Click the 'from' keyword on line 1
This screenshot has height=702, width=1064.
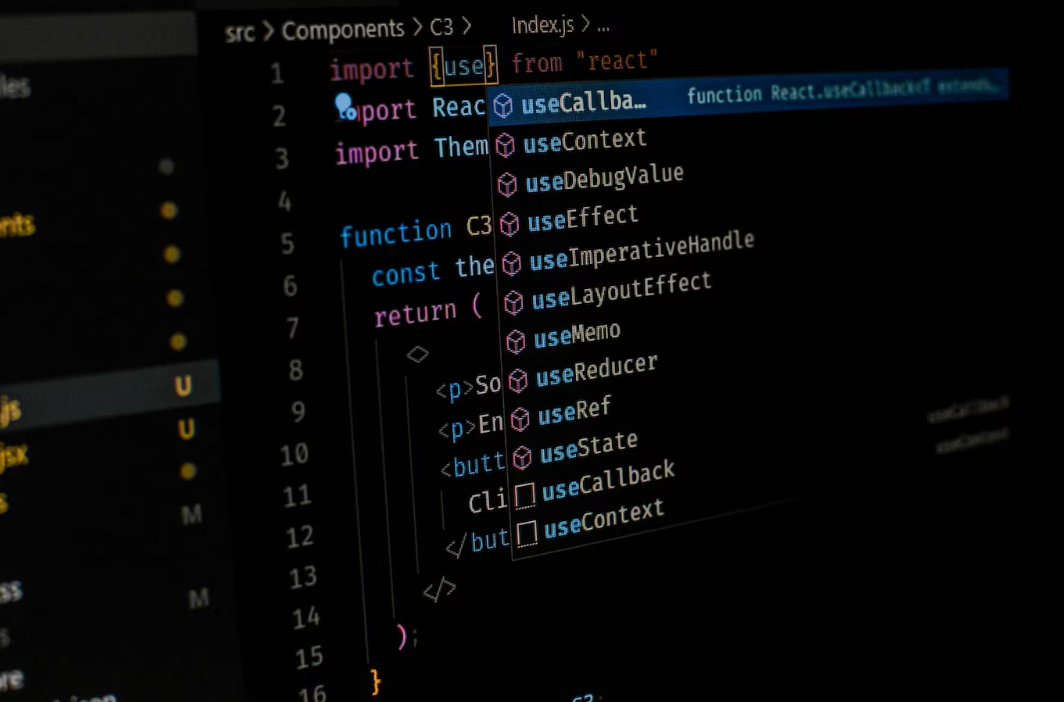pyautogui.click(x=537, y=63)
